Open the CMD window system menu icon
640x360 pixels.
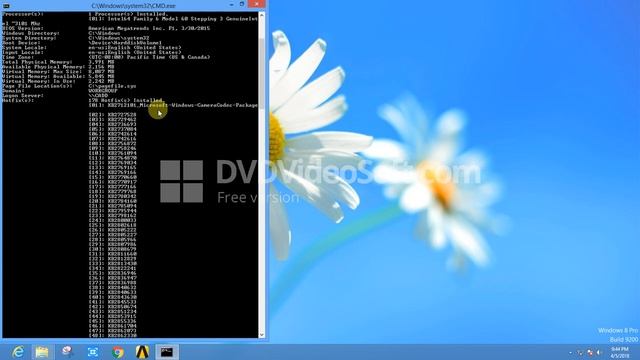[x=6, y=6]
